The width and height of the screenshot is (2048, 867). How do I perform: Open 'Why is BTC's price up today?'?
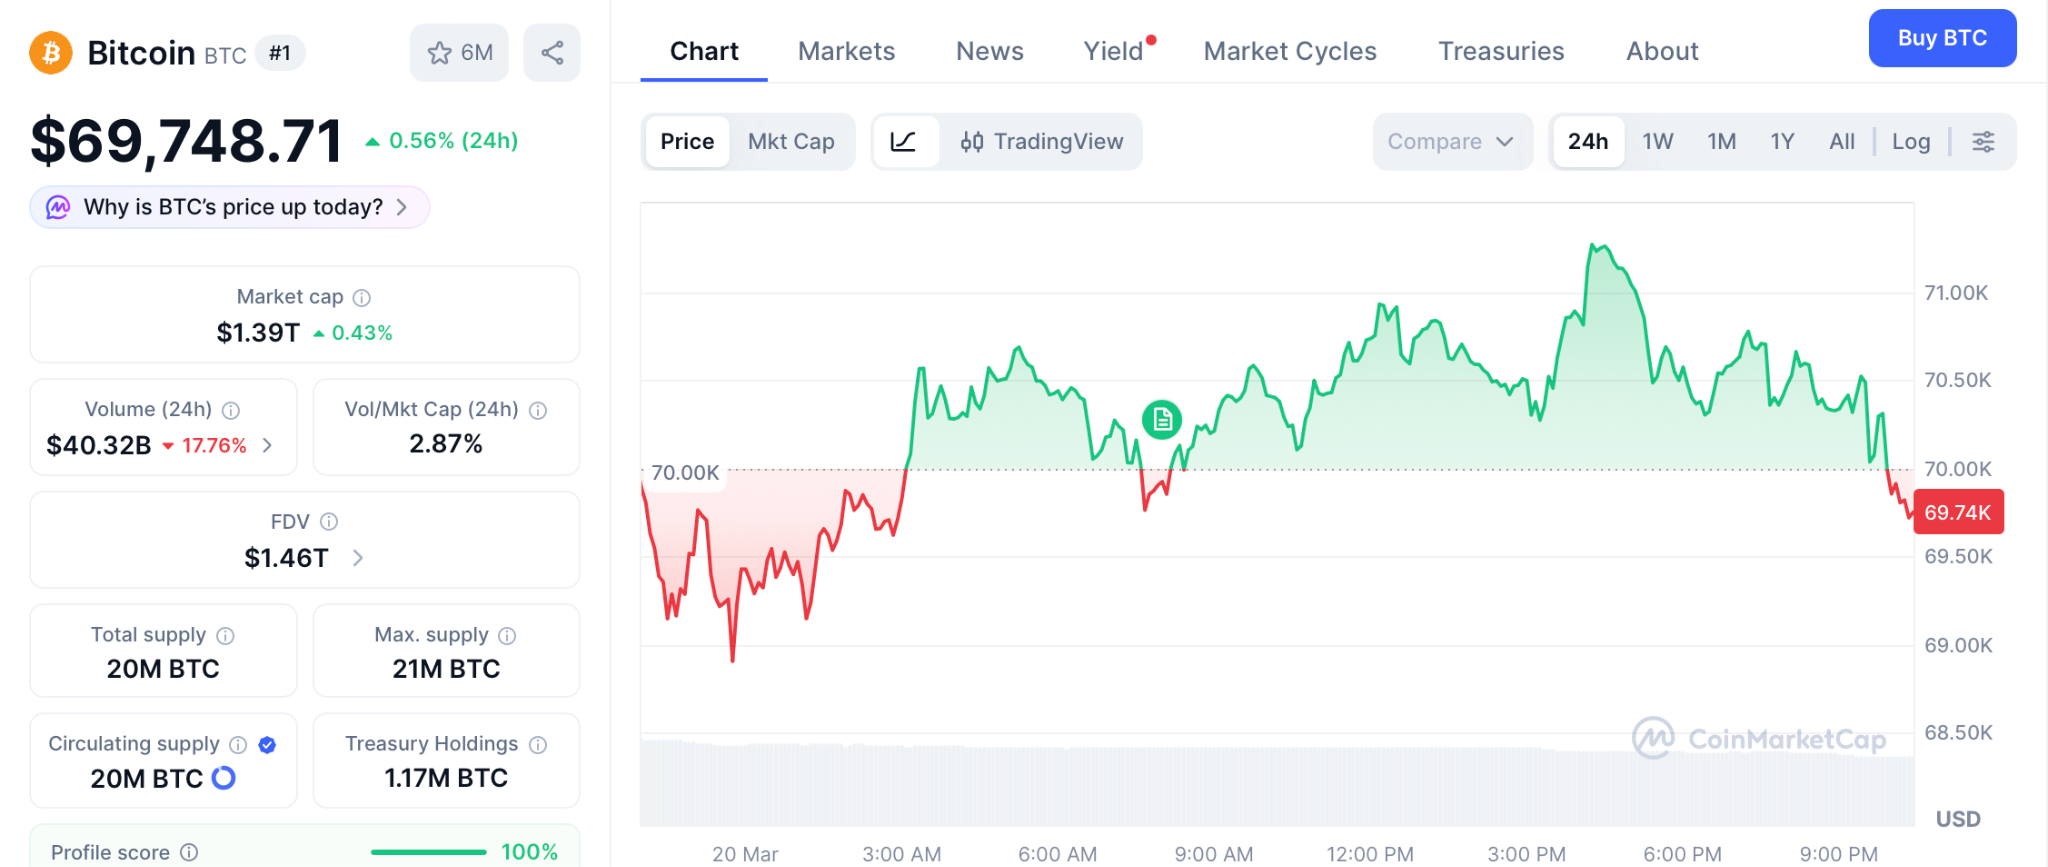tap(232, 207)
